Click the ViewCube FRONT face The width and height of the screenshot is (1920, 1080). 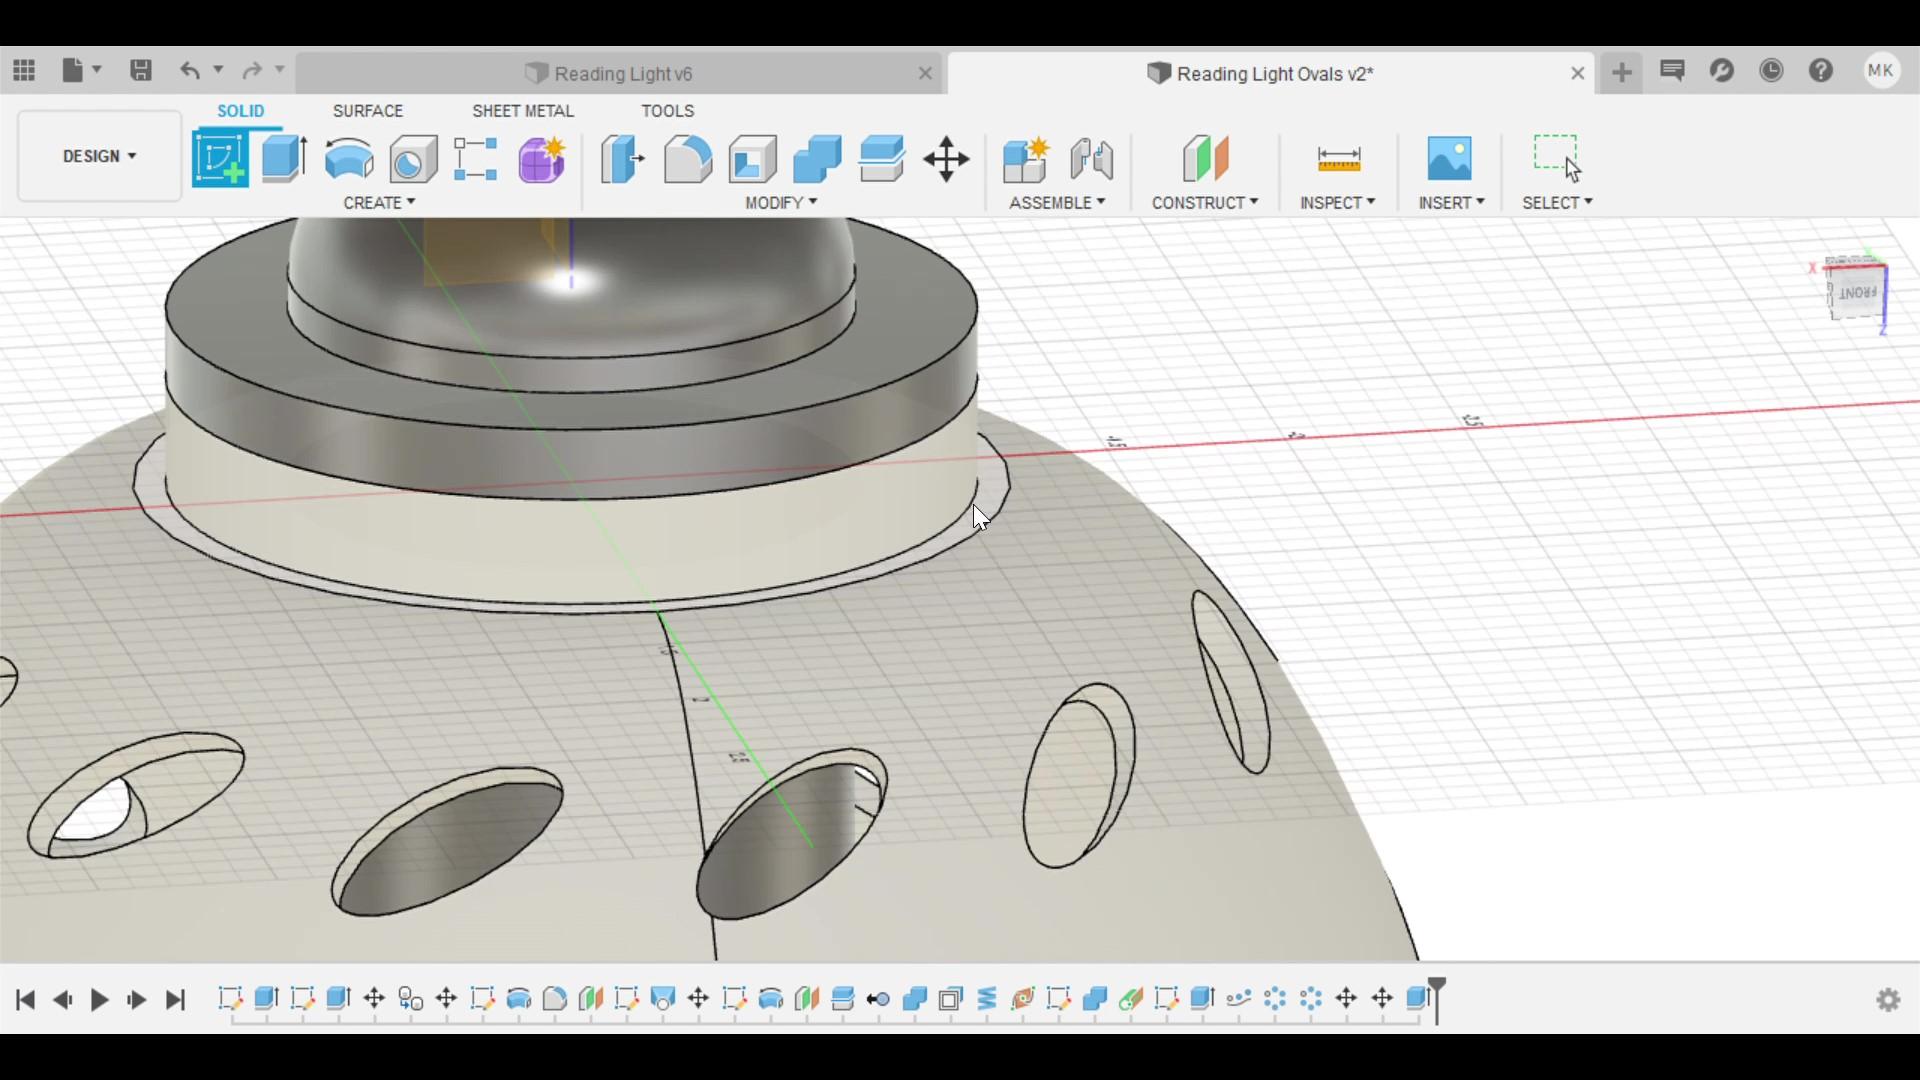pos(1858,293)
